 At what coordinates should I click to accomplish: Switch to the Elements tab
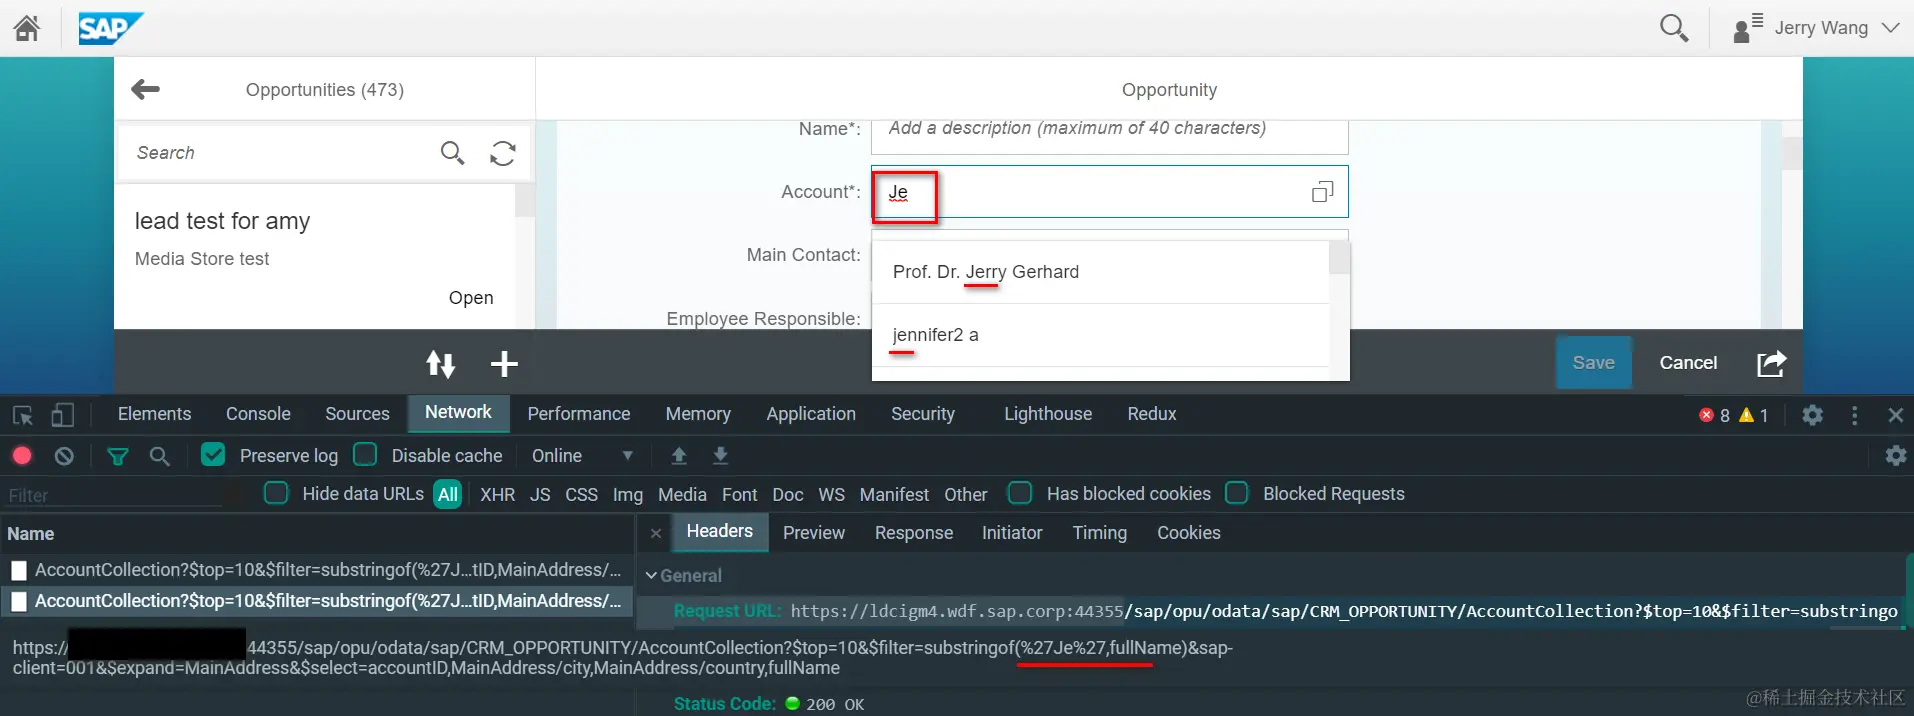click(154, 414)
